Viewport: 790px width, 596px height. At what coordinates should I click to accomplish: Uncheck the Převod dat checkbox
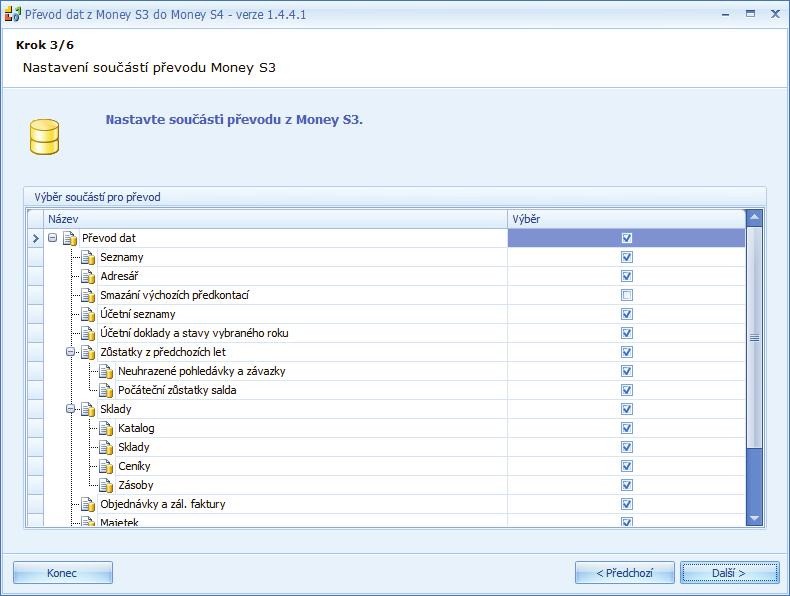click(x=627, y=238)
